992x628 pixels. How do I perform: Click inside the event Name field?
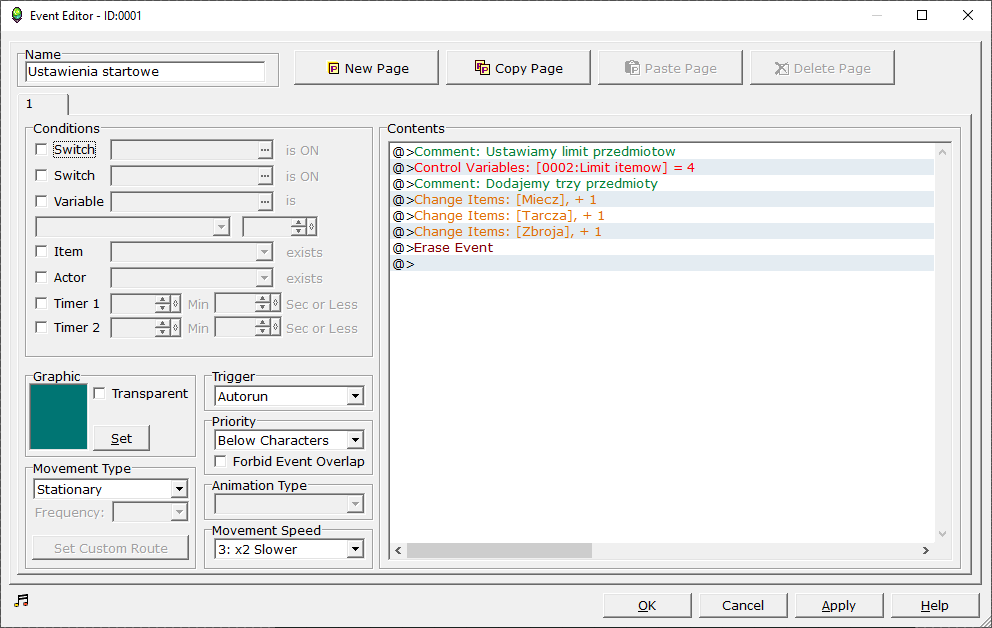click(145, 71)
